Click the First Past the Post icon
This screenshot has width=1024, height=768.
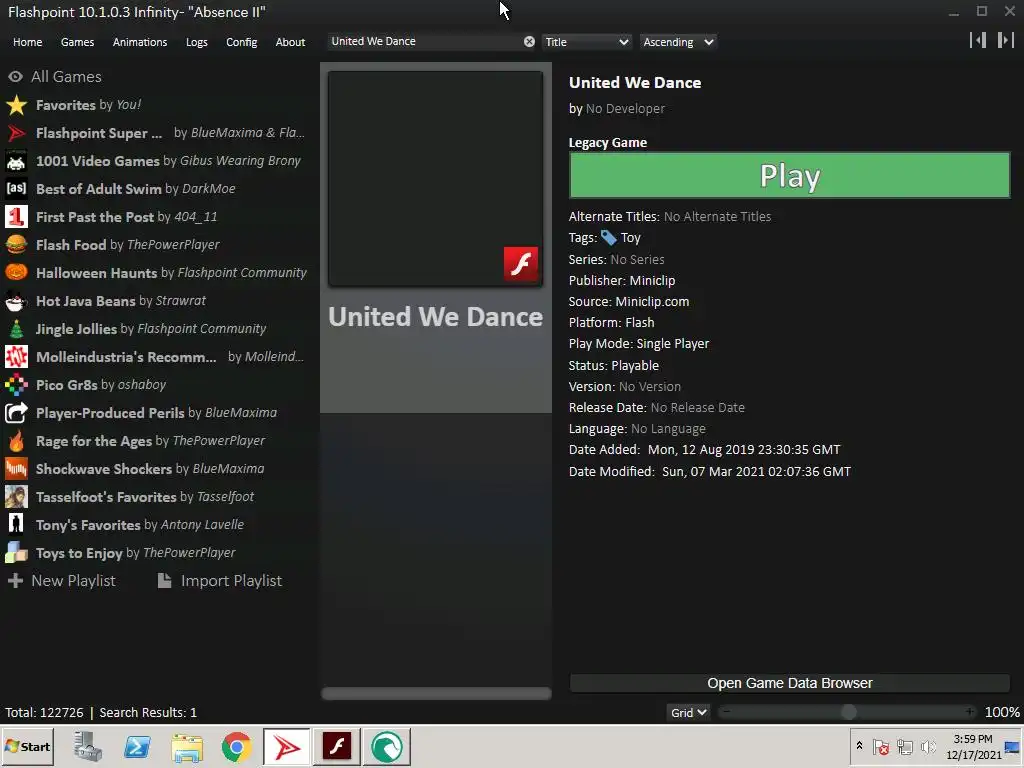(16, 217)
